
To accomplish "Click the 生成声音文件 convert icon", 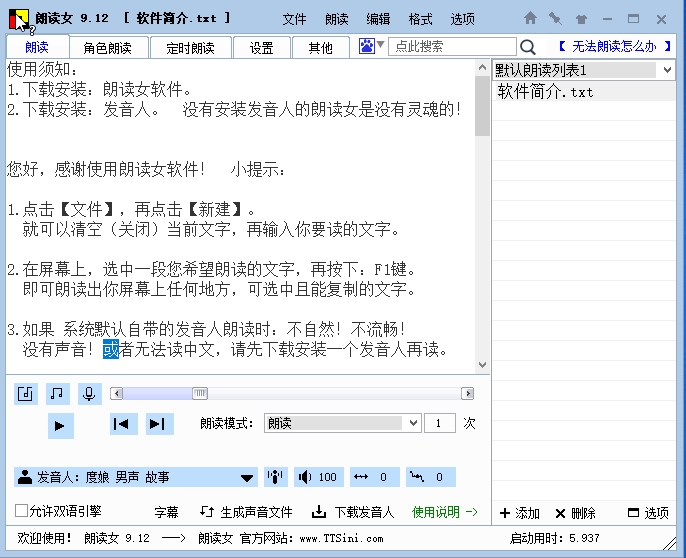I will (x=206, y=512).
